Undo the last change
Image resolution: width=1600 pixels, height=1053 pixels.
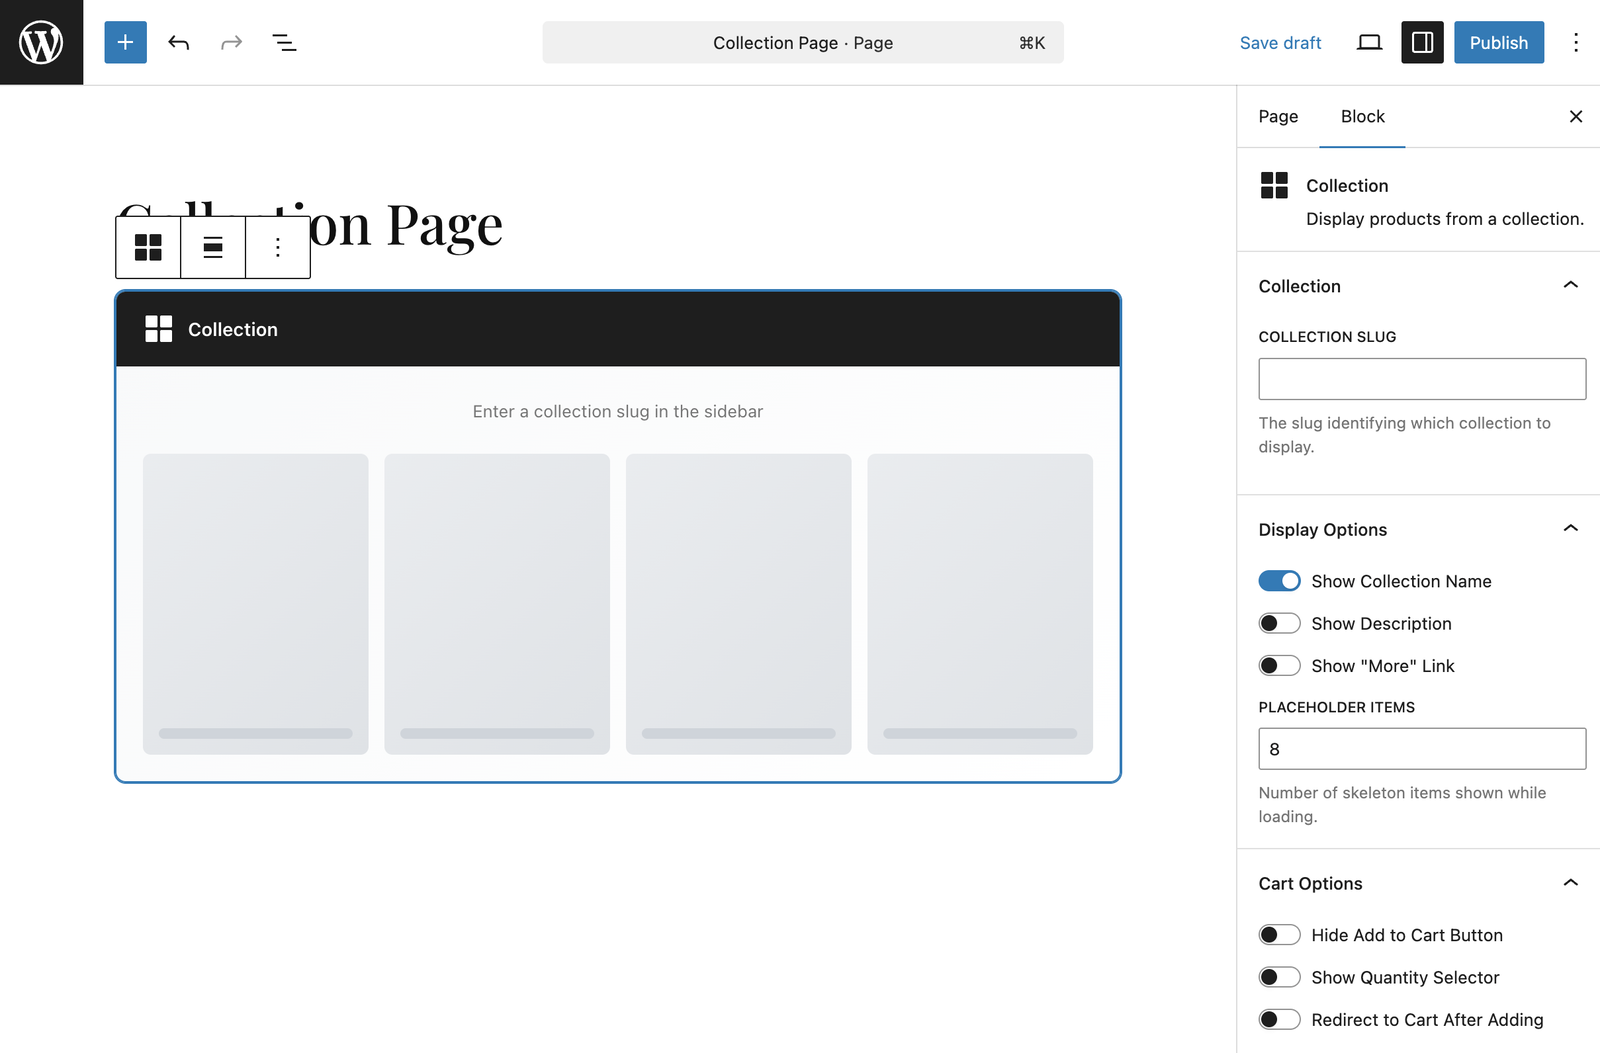click(x=179, y=42)
